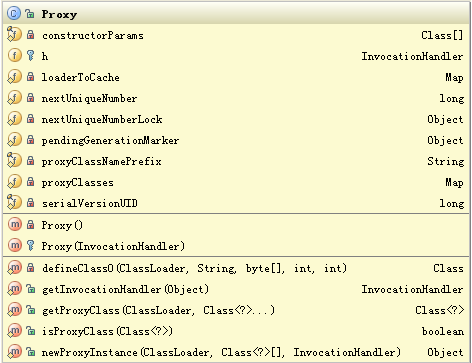The height and width of the screenshot is (363, 472).
Task: Select the getProxyClass method signature
Action: pos(158,310)
